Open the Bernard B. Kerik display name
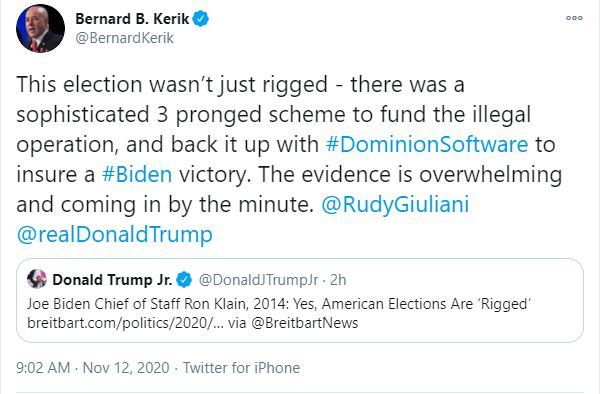 point(132,18)
